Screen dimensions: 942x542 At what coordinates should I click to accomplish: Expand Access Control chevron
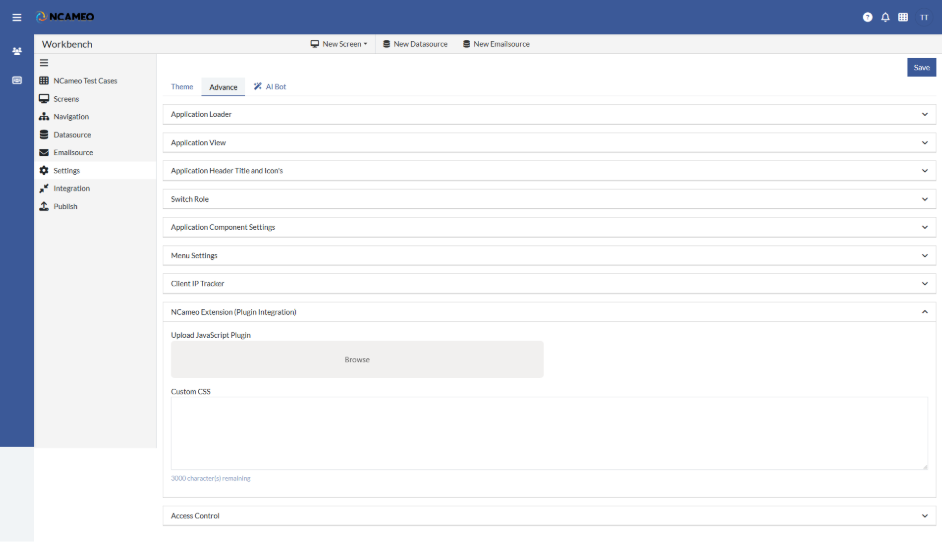[925, 516]
